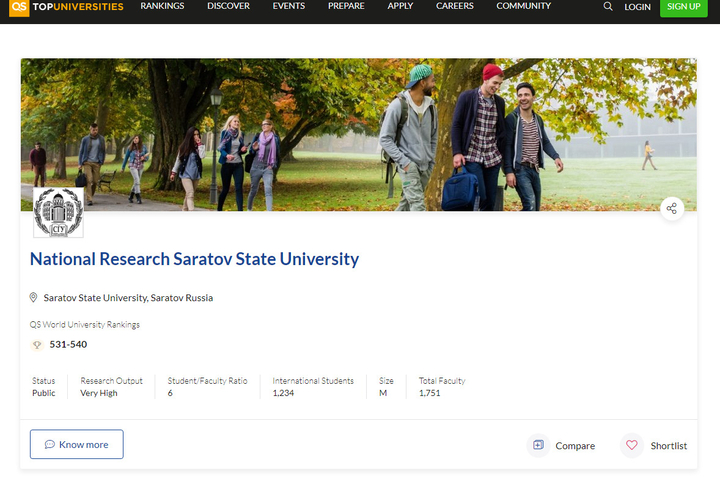Click the Research Output Very High value
Screen dimensions: 720x480
click(99, 393)
